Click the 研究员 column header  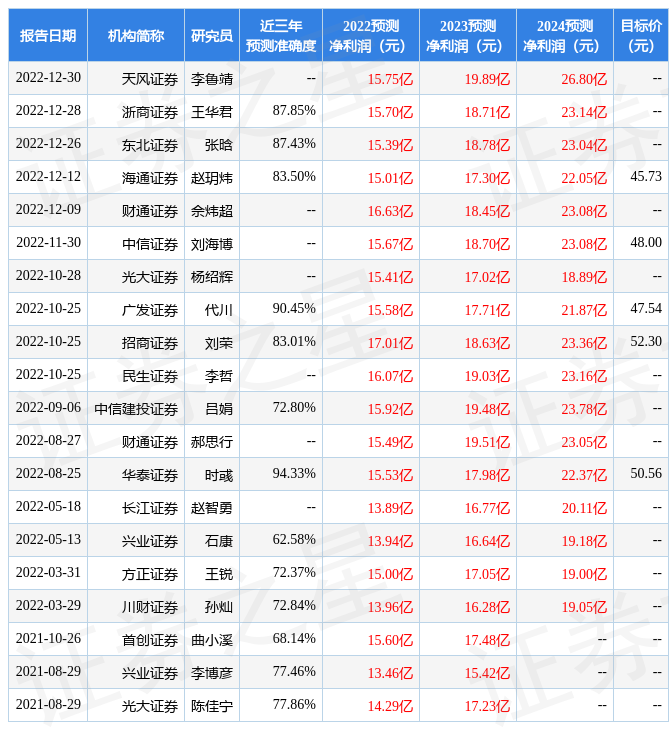point(212,35)
